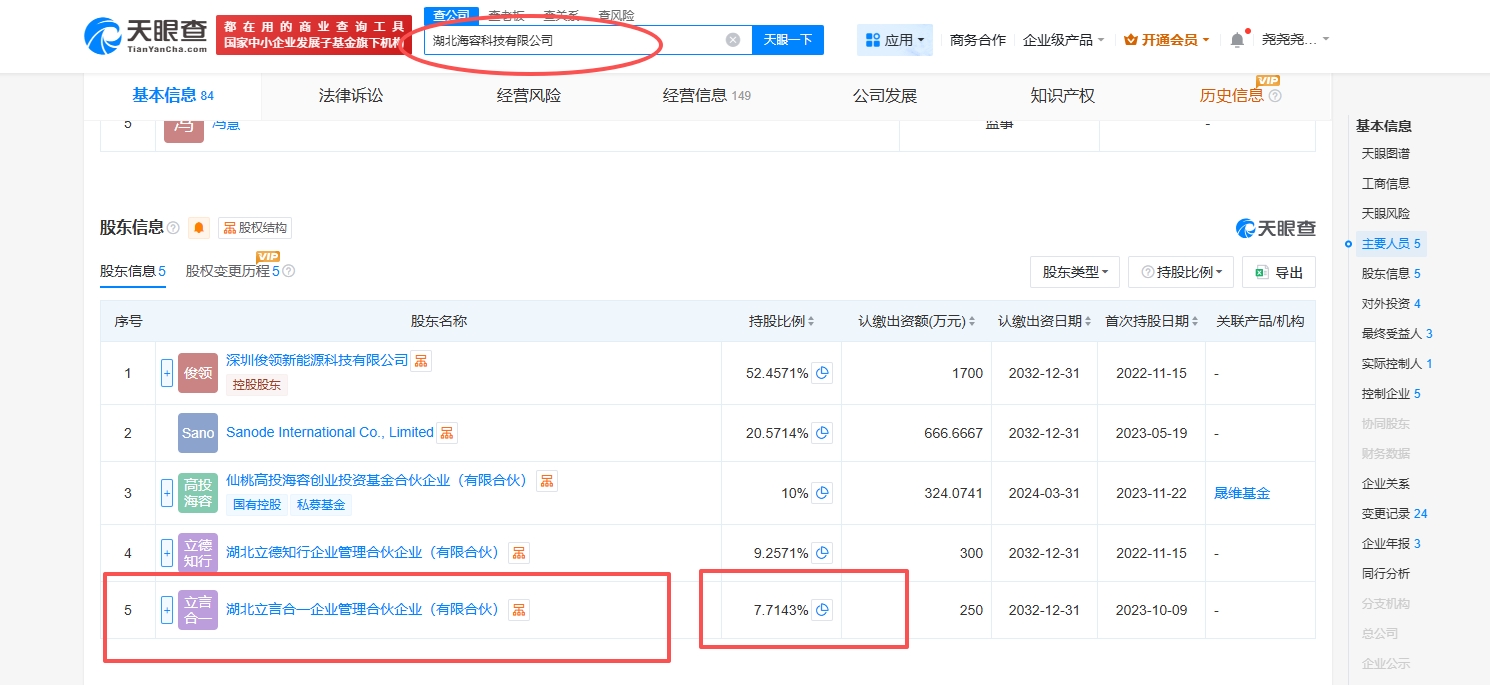Viewport: 1490px width, 685px height.
Task: Click the 立言合一 company logo
Action: point(198,610)
